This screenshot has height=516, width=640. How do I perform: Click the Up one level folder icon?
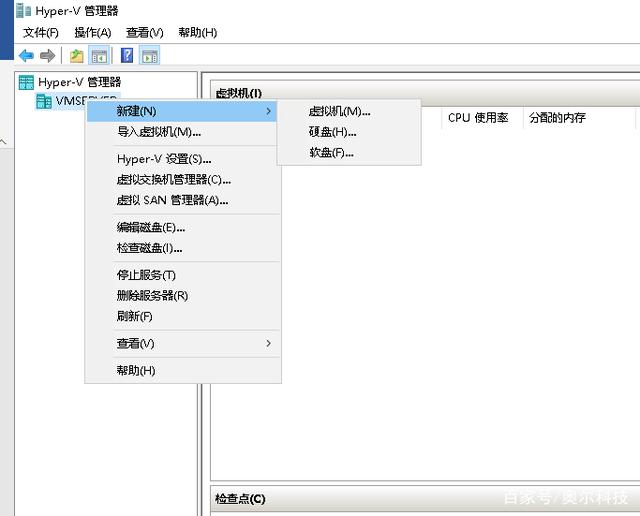click(76, 56)
